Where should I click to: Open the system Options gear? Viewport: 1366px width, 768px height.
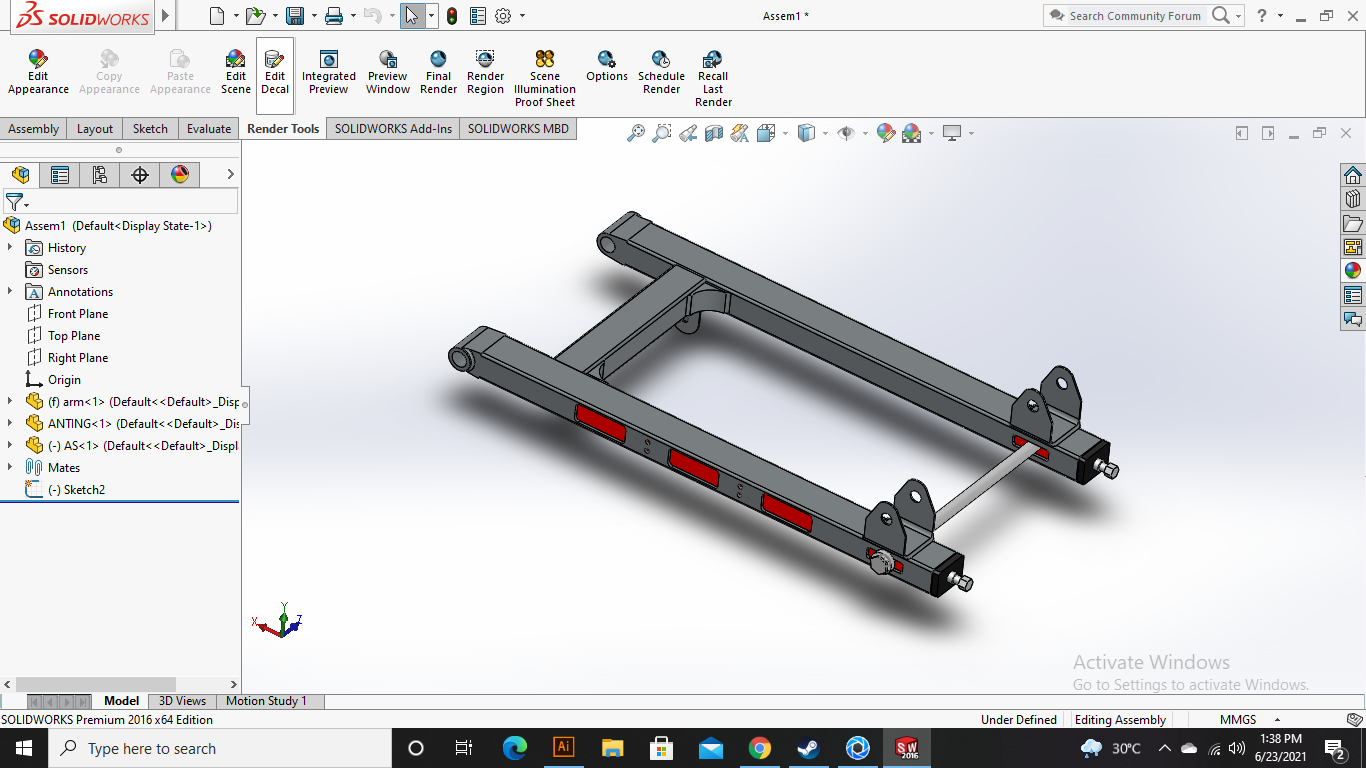click(503, 16)
